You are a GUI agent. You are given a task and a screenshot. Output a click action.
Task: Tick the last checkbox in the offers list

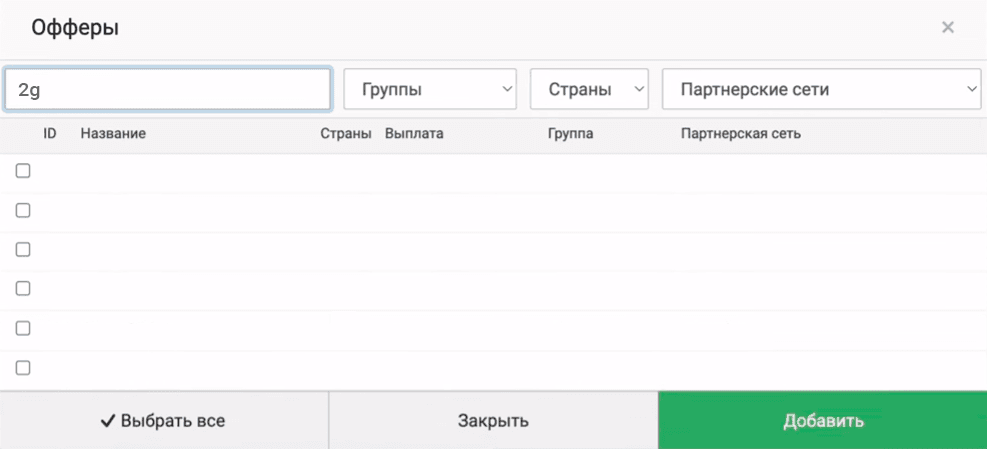point(23,367)
